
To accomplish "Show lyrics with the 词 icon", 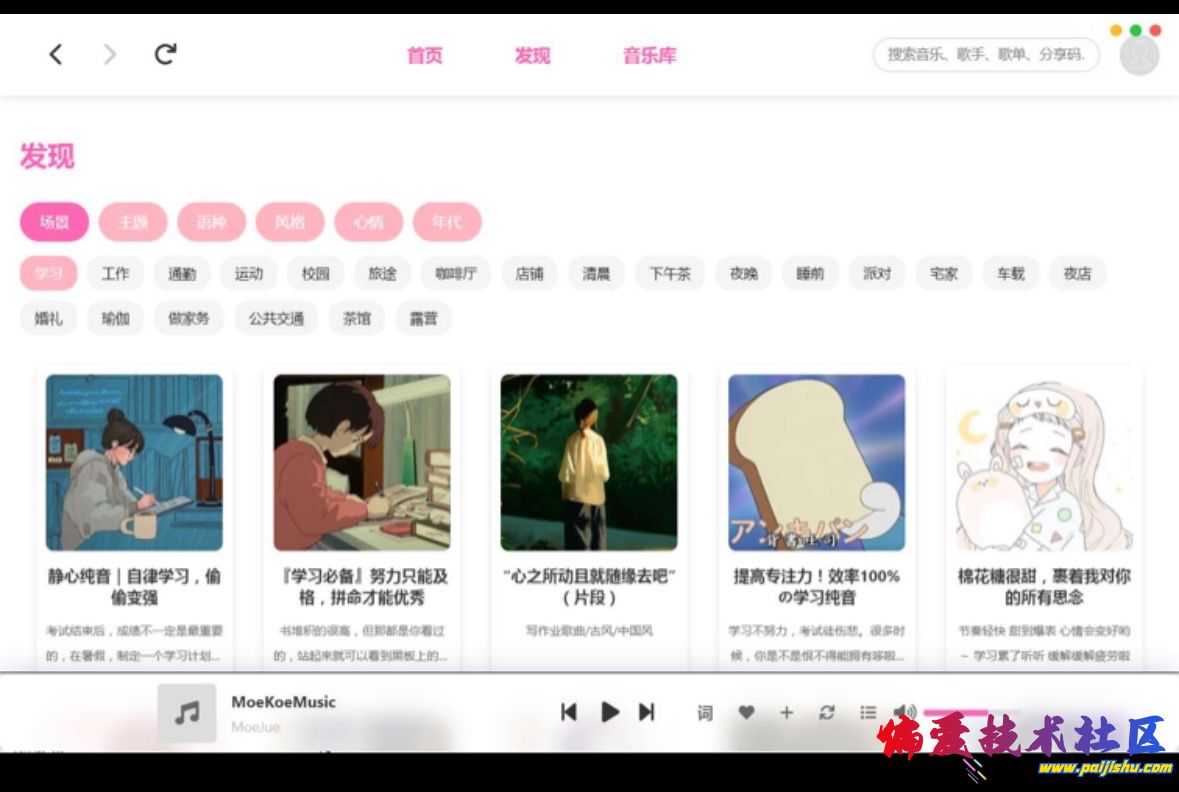I will (x=705, y=713).
